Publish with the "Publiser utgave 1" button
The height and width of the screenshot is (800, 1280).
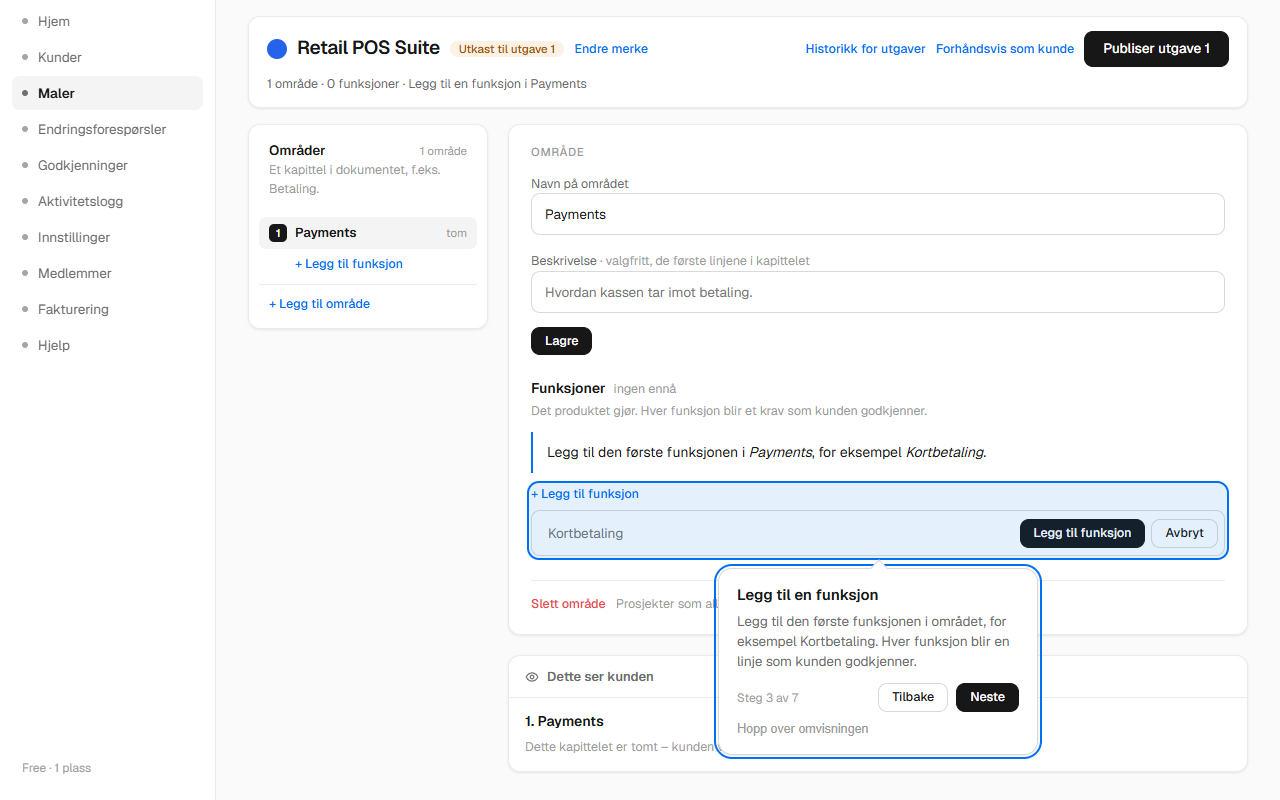(1156, 49)
